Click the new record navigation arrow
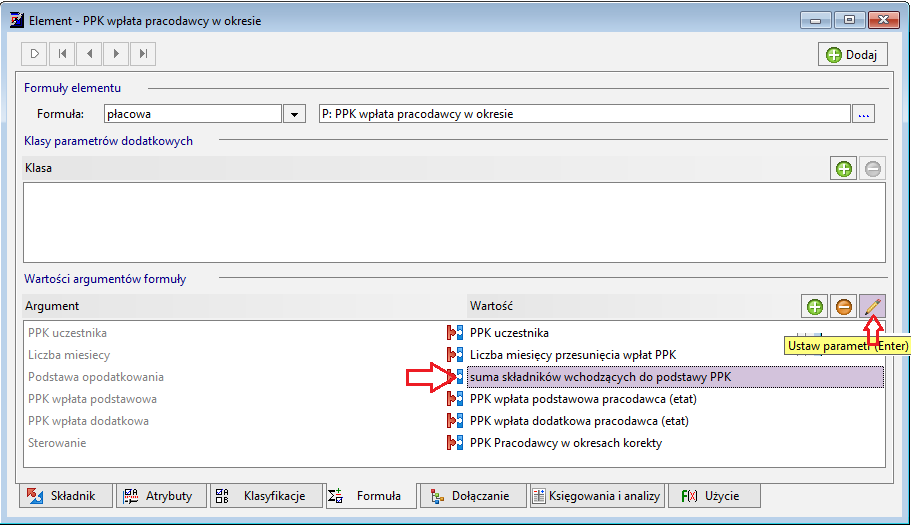 pyautogui.click(x=34, y=54)
